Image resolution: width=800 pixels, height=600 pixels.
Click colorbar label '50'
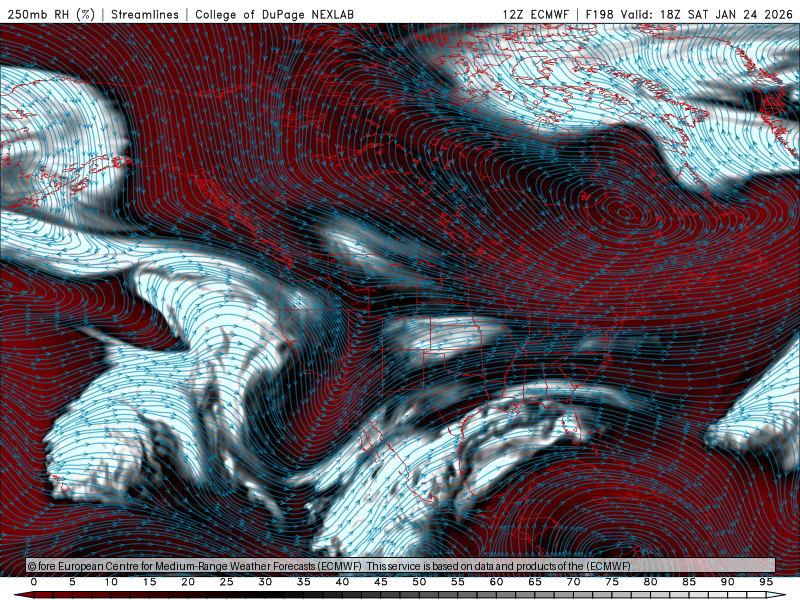point(419,582)
